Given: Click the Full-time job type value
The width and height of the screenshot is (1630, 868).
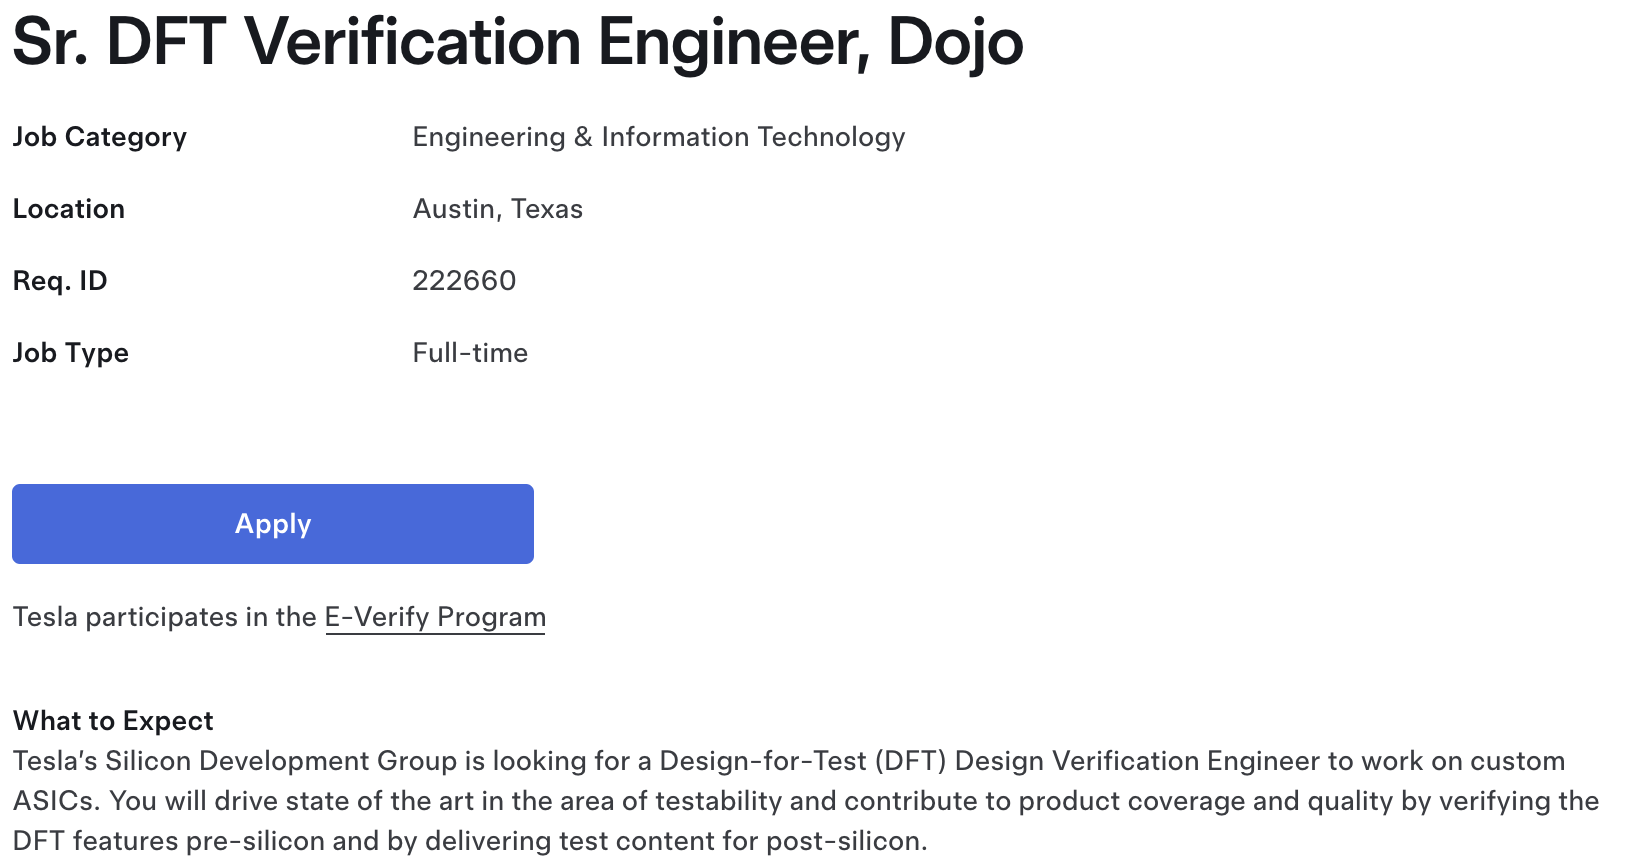Looking at the screenshot, I should click(x=470, y=353).
